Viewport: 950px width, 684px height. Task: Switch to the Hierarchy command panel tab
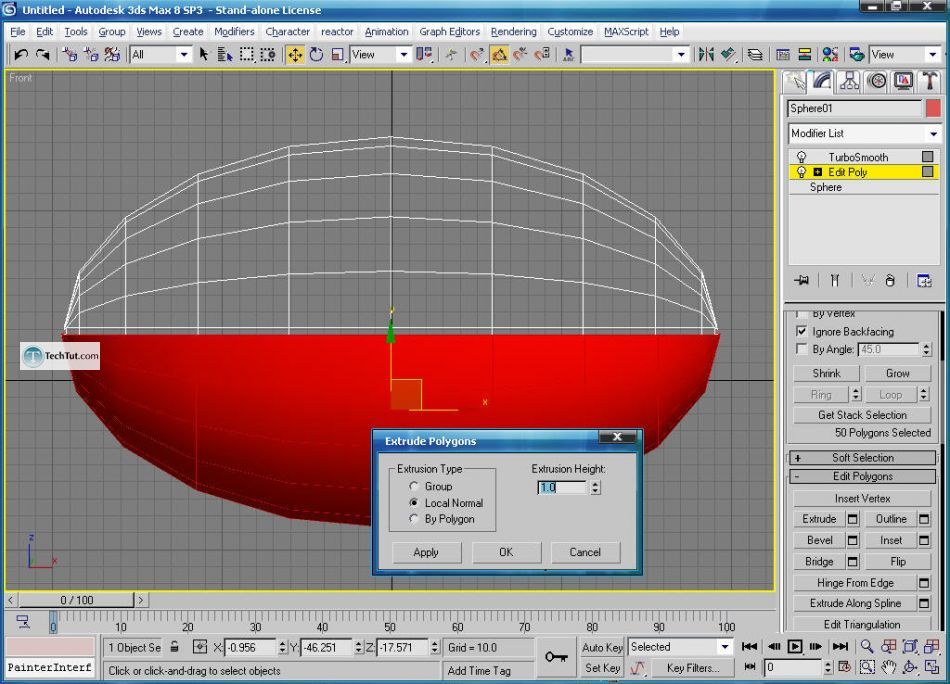849,81
